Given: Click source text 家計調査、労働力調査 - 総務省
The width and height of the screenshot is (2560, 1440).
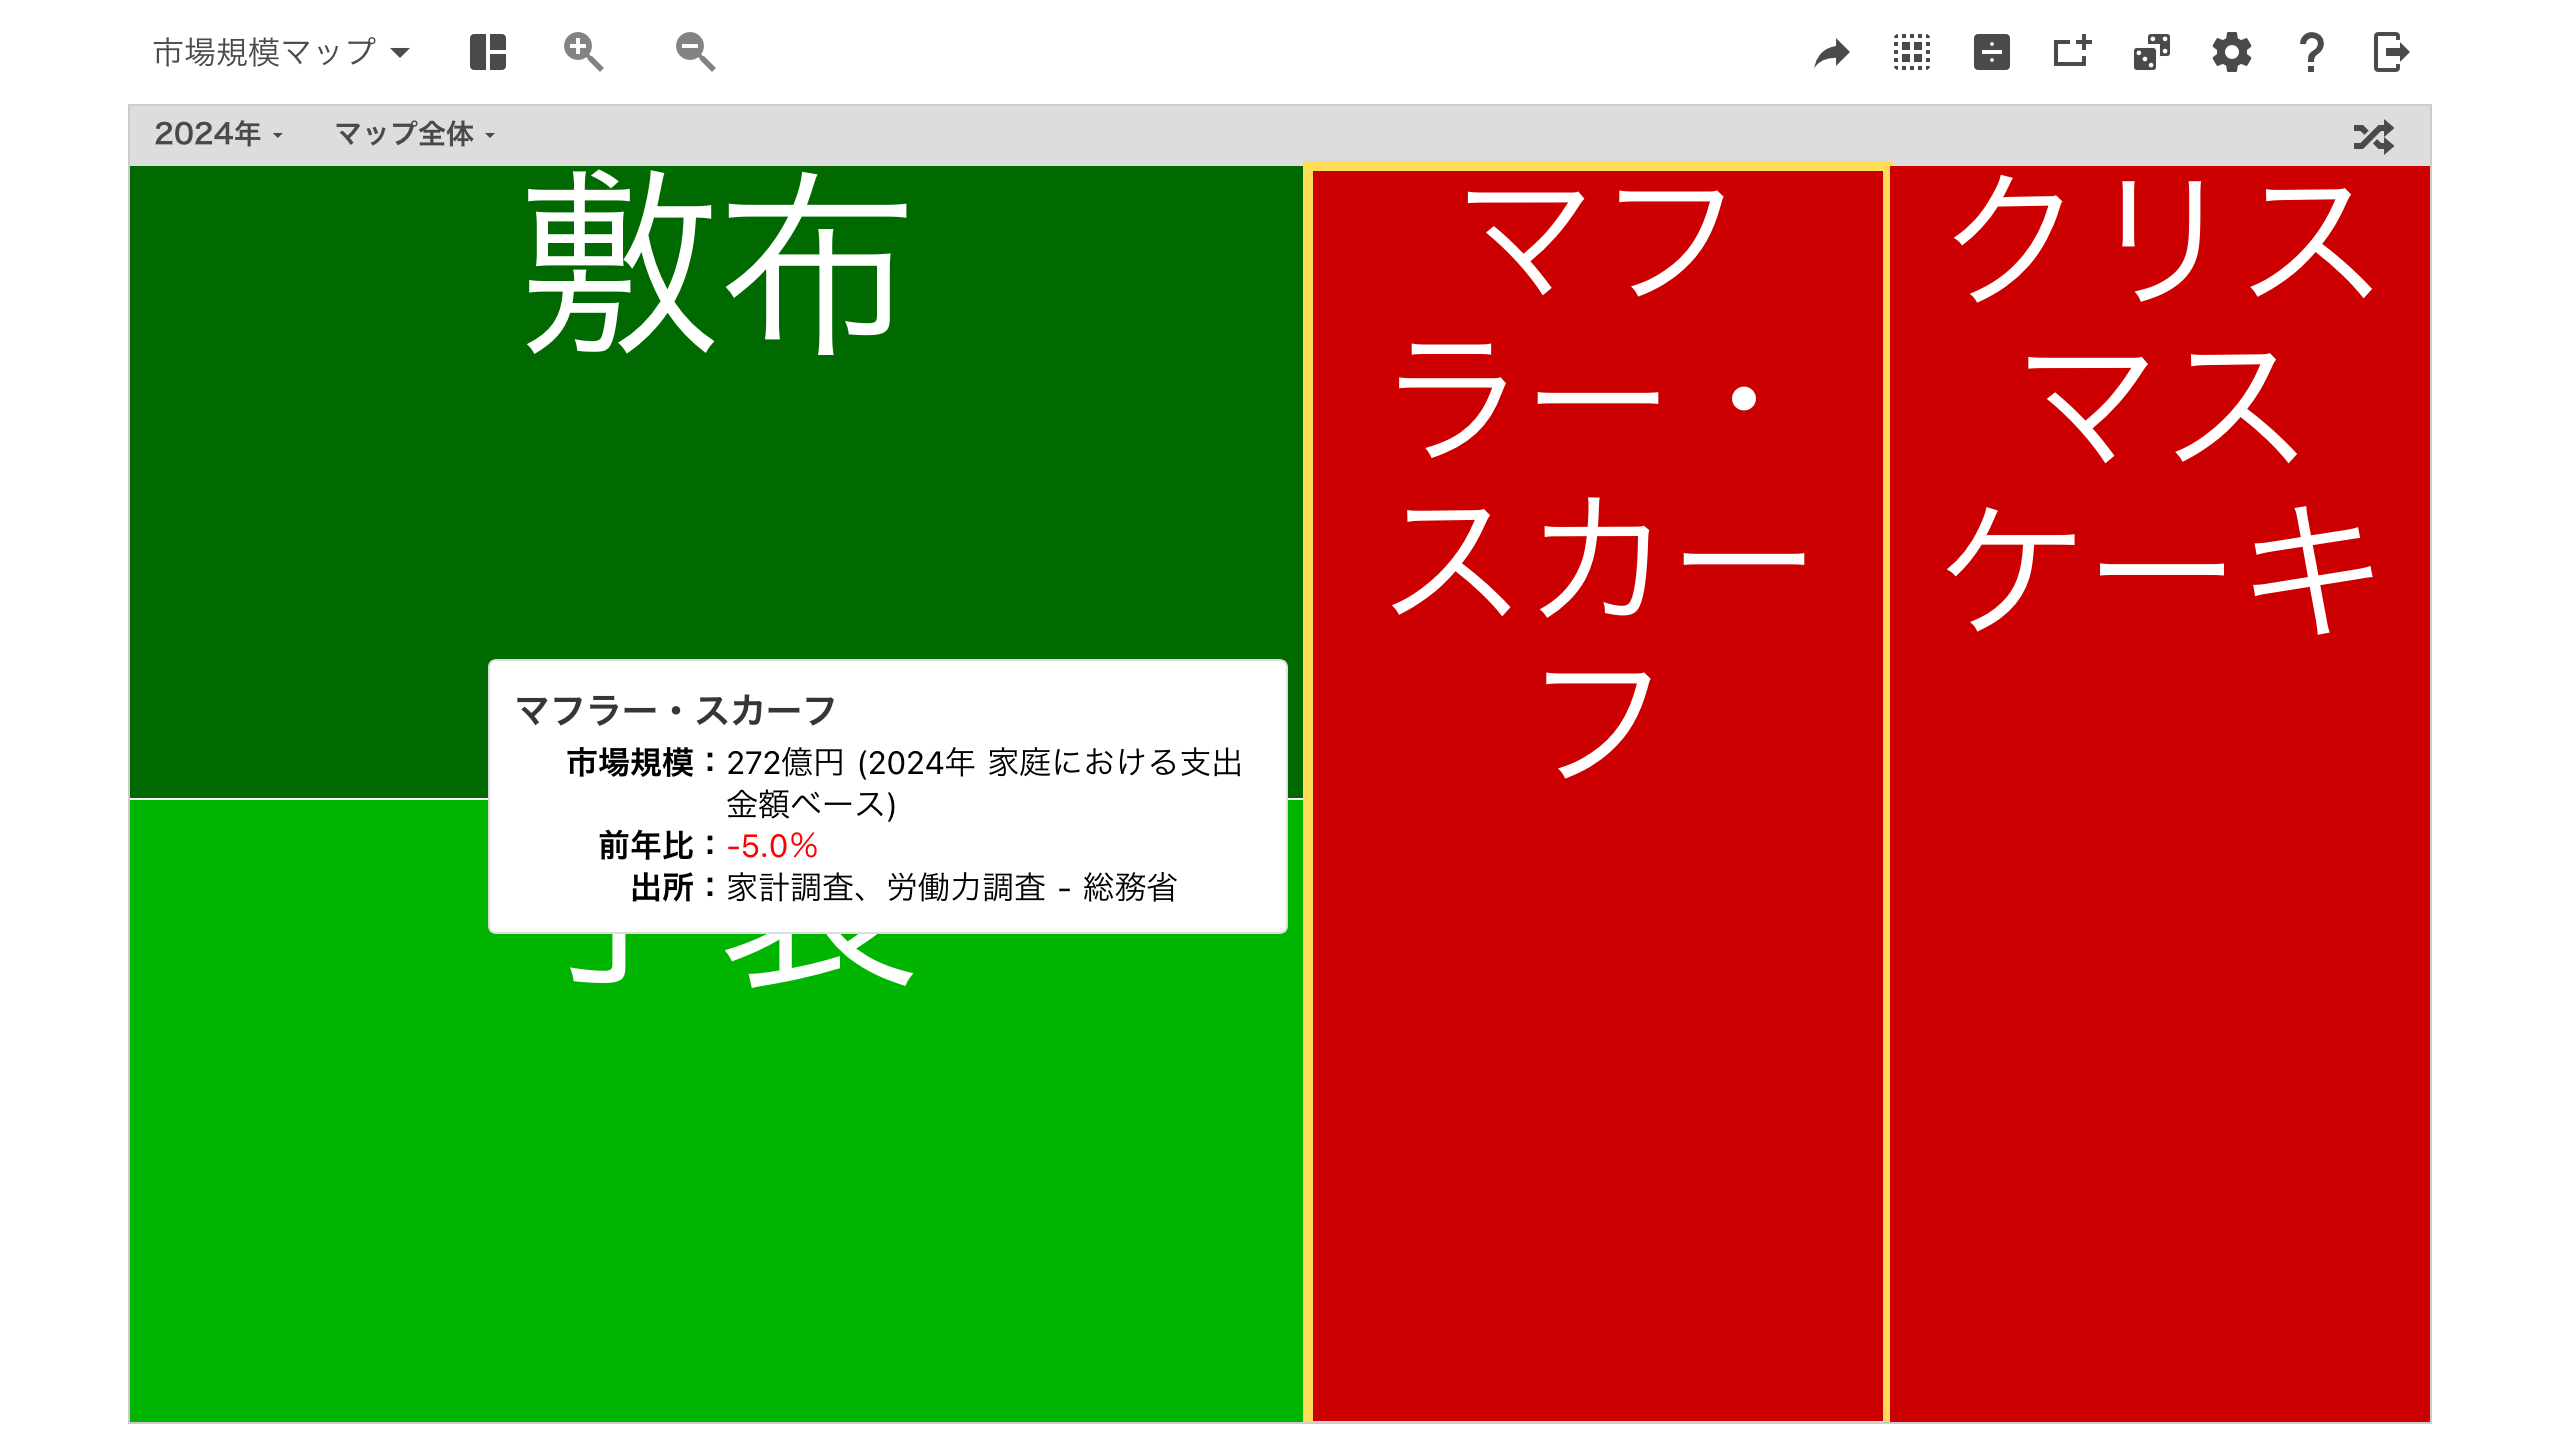Looking at the screenshot, I should [952, 887].
